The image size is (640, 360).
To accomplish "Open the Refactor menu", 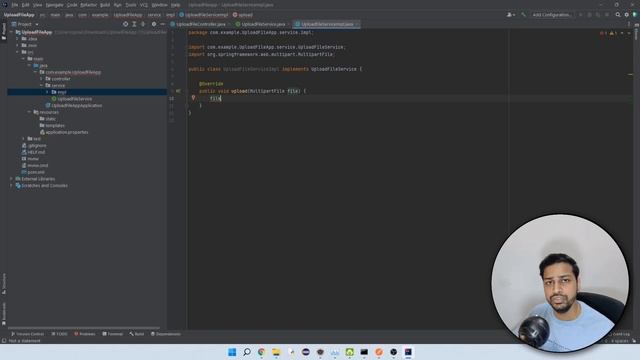I will click(x=89, y=5).
